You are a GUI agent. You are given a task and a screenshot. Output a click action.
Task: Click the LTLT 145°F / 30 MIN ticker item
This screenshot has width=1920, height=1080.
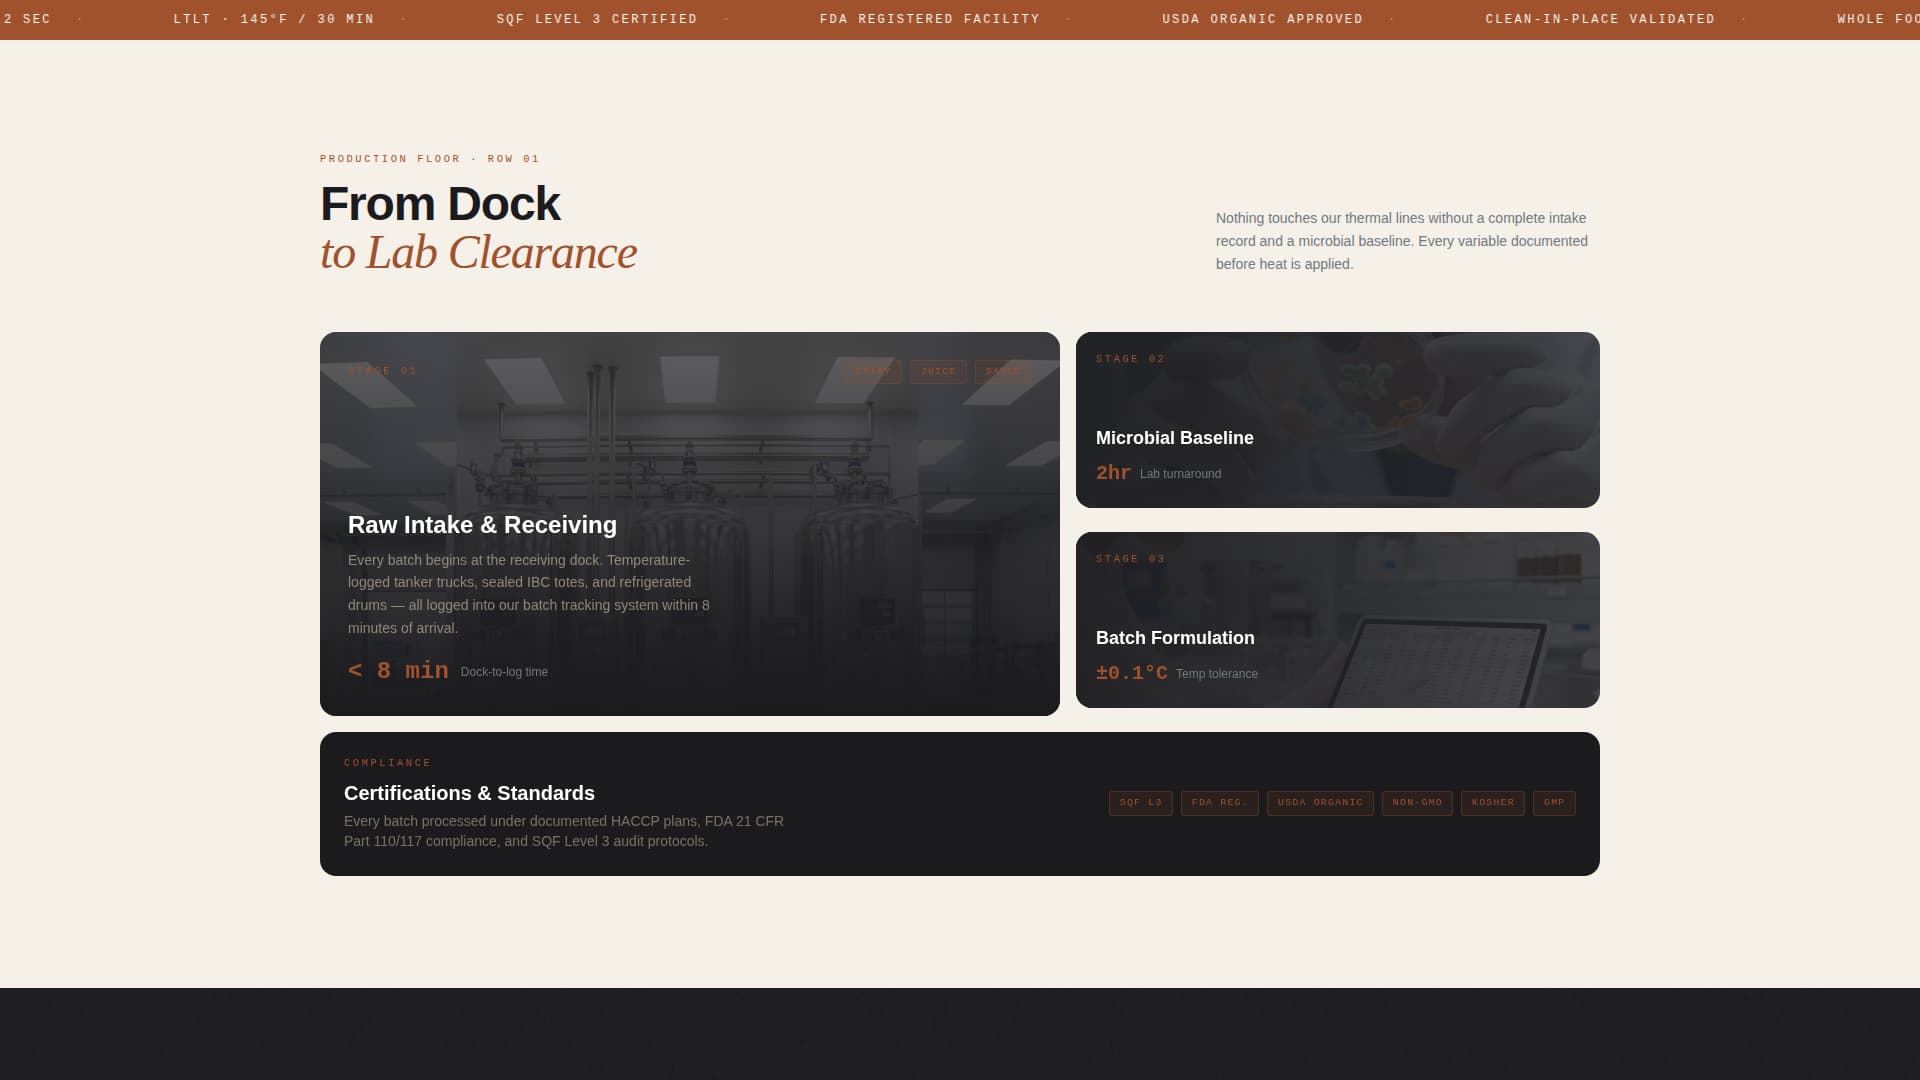272,18
